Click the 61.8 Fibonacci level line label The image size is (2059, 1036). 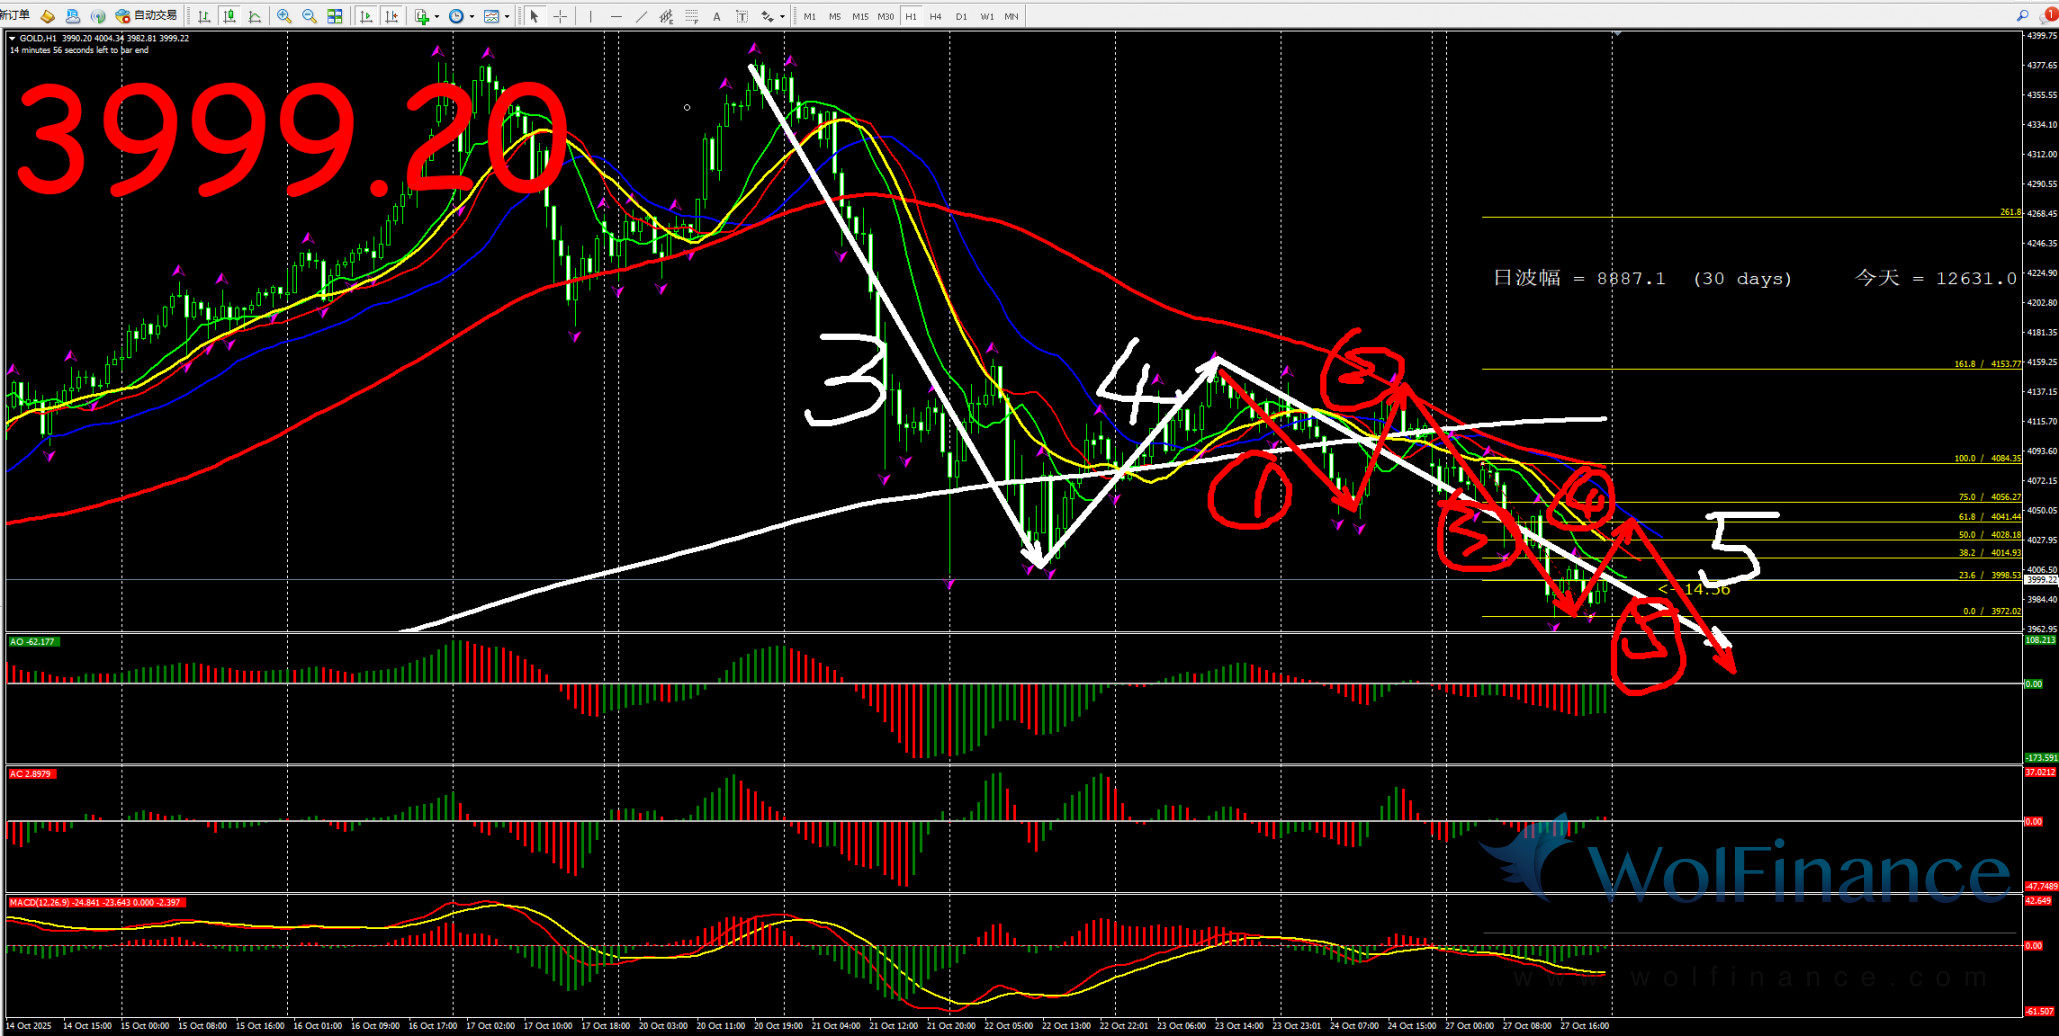[x=1988, y=517]
